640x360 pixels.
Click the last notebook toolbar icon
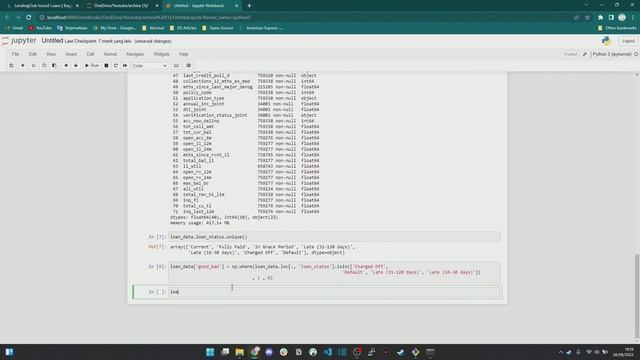(189, 66)
